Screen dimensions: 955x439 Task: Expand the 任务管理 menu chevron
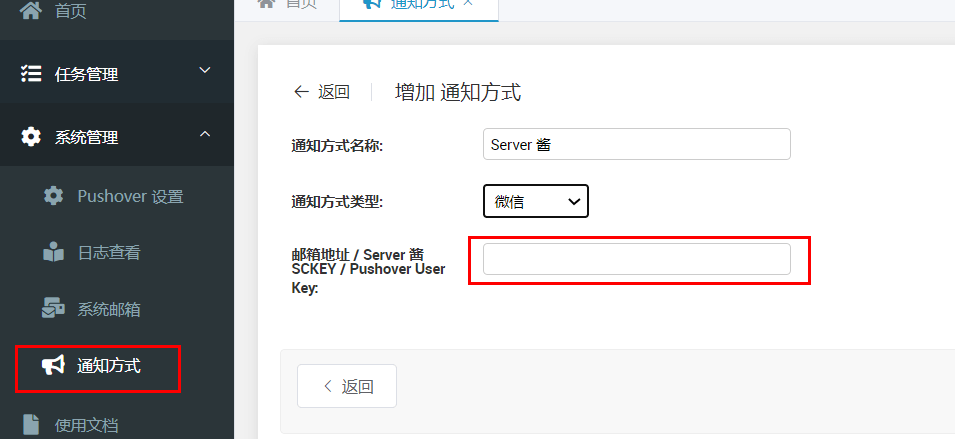coord(205,71)
